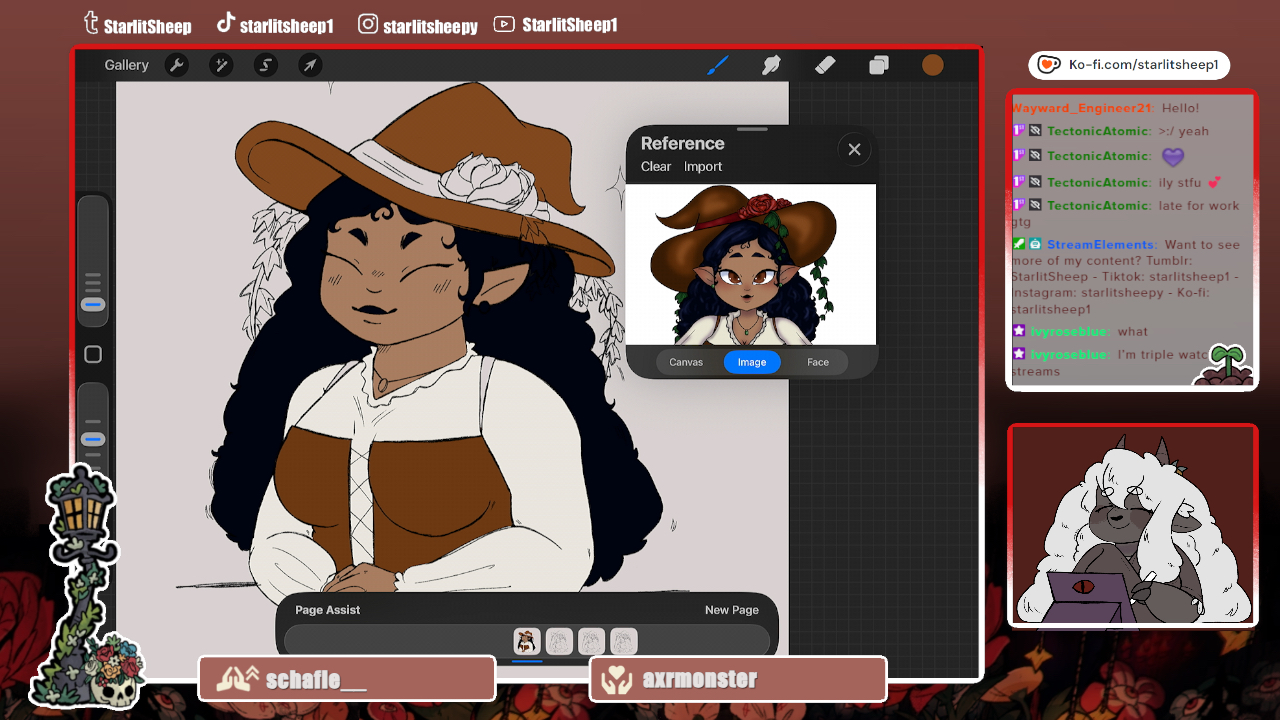Open the Layers panel
This screenshot has height=720, width=1280.
(x=879, y=65)
